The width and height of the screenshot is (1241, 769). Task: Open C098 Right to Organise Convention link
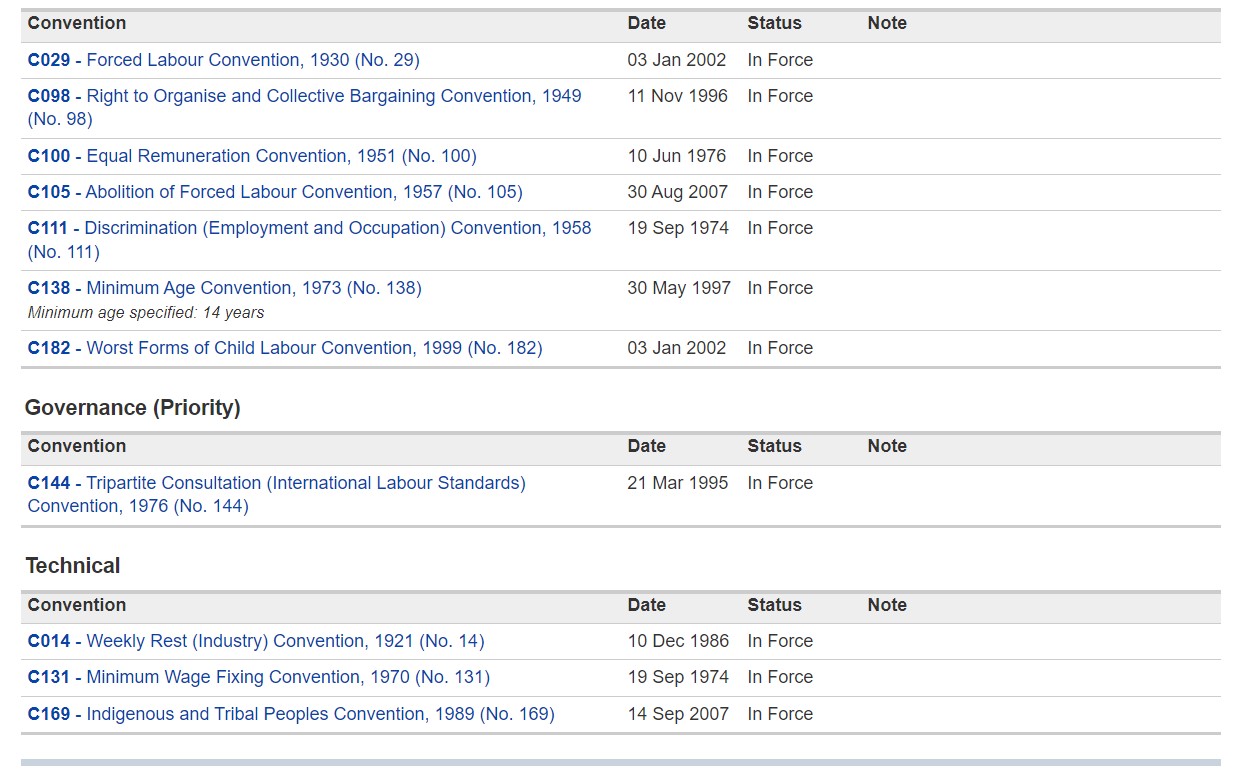(304, 97)
